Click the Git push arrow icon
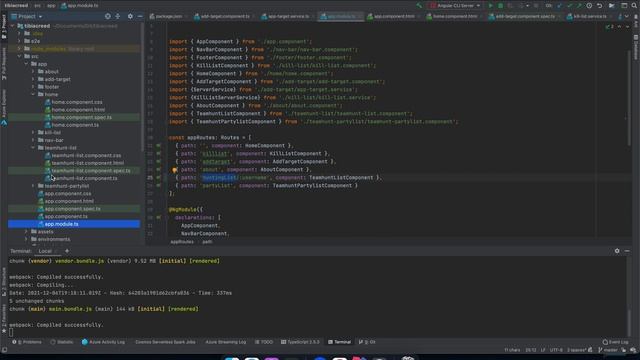 579,6
